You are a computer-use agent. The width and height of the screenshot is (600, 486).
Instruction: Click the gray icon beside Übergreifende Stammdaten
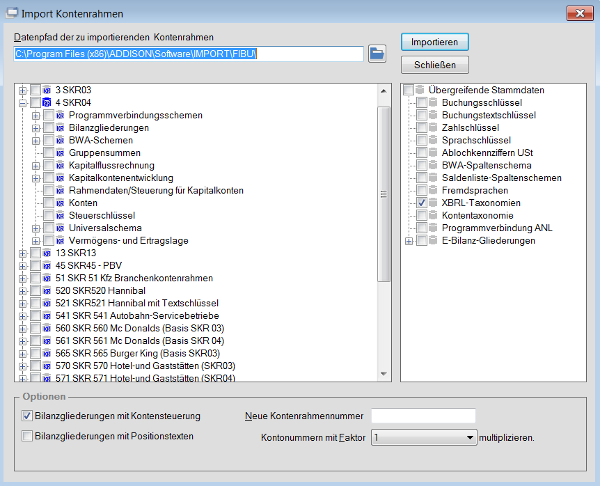(x=420, y=90)
